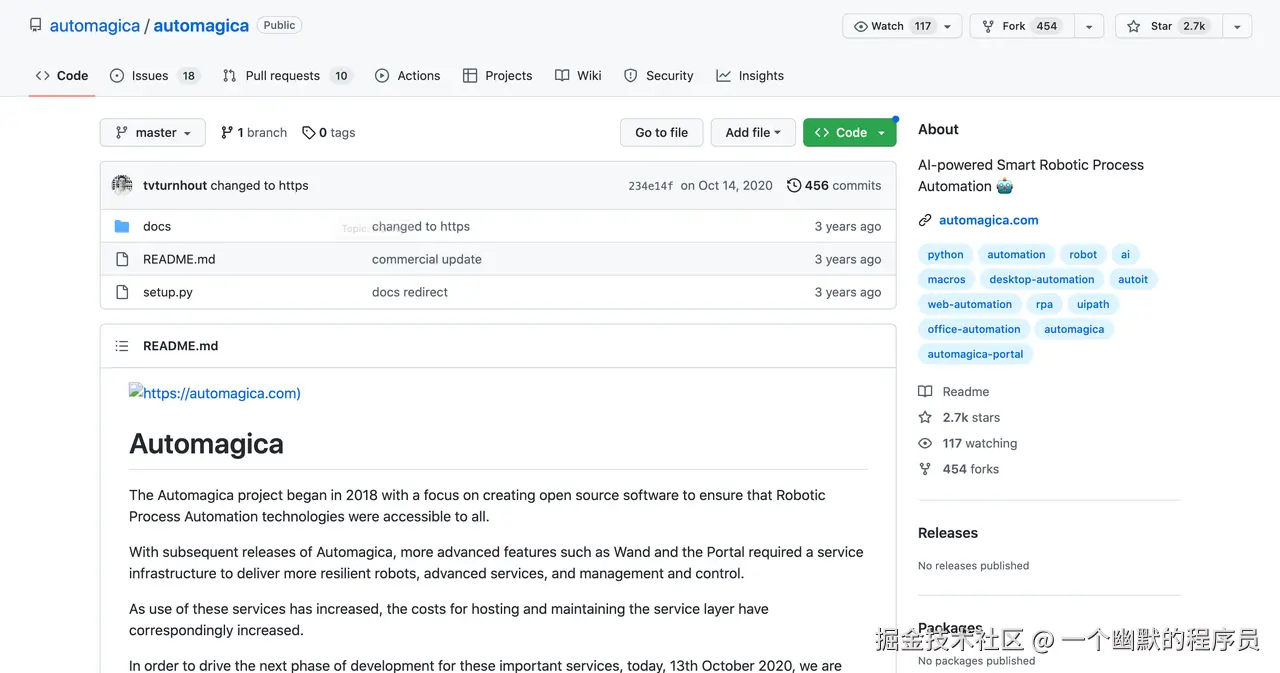The image size is (1280, 673).
Task: Expand the Fork options dropdown arrow
Action: (x=1090, y=26)
